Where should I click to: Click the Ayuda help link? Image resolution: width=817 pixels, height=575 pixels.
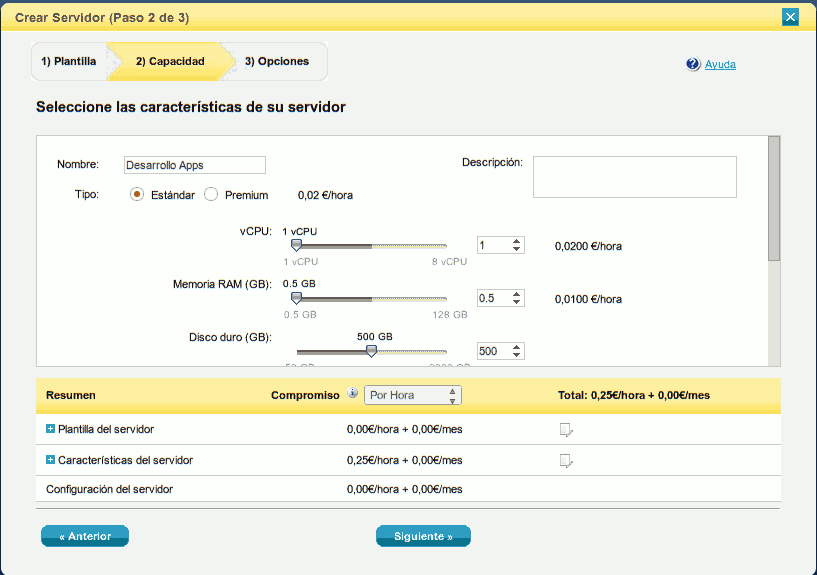(720, 65)
